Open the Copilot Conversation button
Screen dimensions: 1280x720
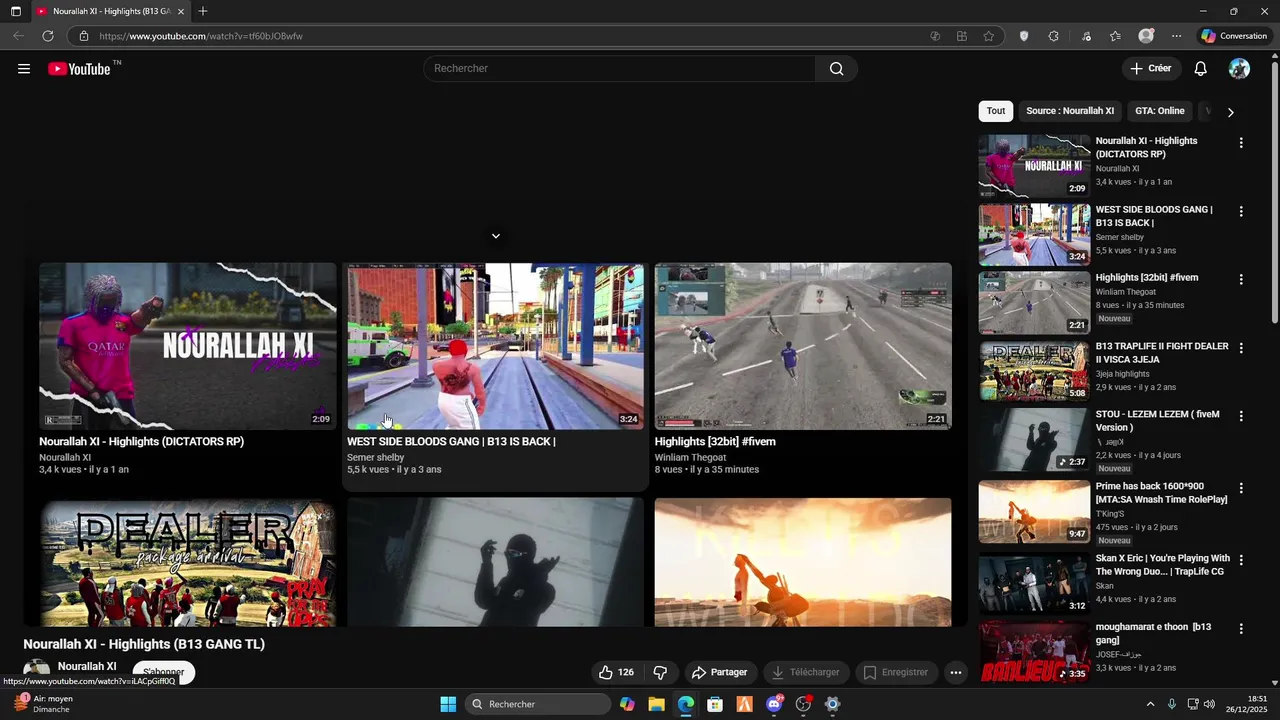[x=1234, y=36]
